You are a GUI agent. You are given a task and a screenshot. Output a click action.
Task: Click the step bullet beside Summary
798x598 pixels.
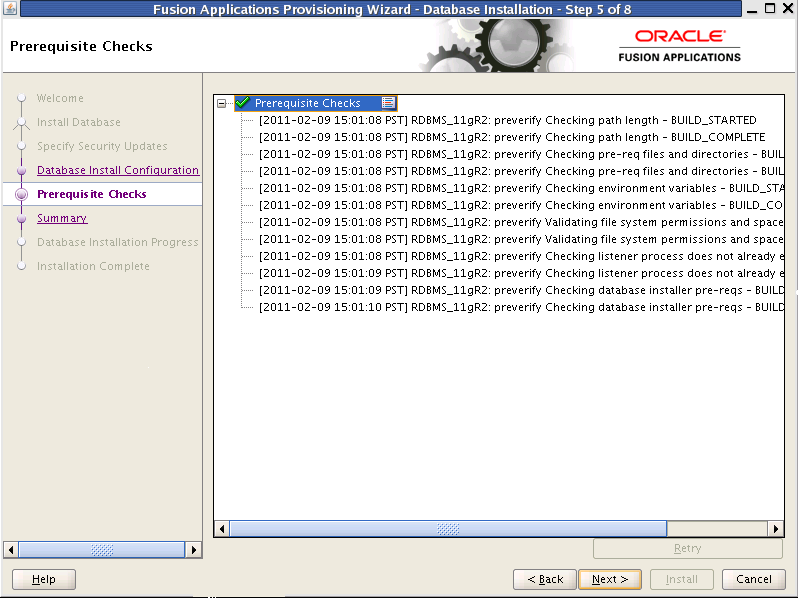pyautogui.click(x=21, y=218)
